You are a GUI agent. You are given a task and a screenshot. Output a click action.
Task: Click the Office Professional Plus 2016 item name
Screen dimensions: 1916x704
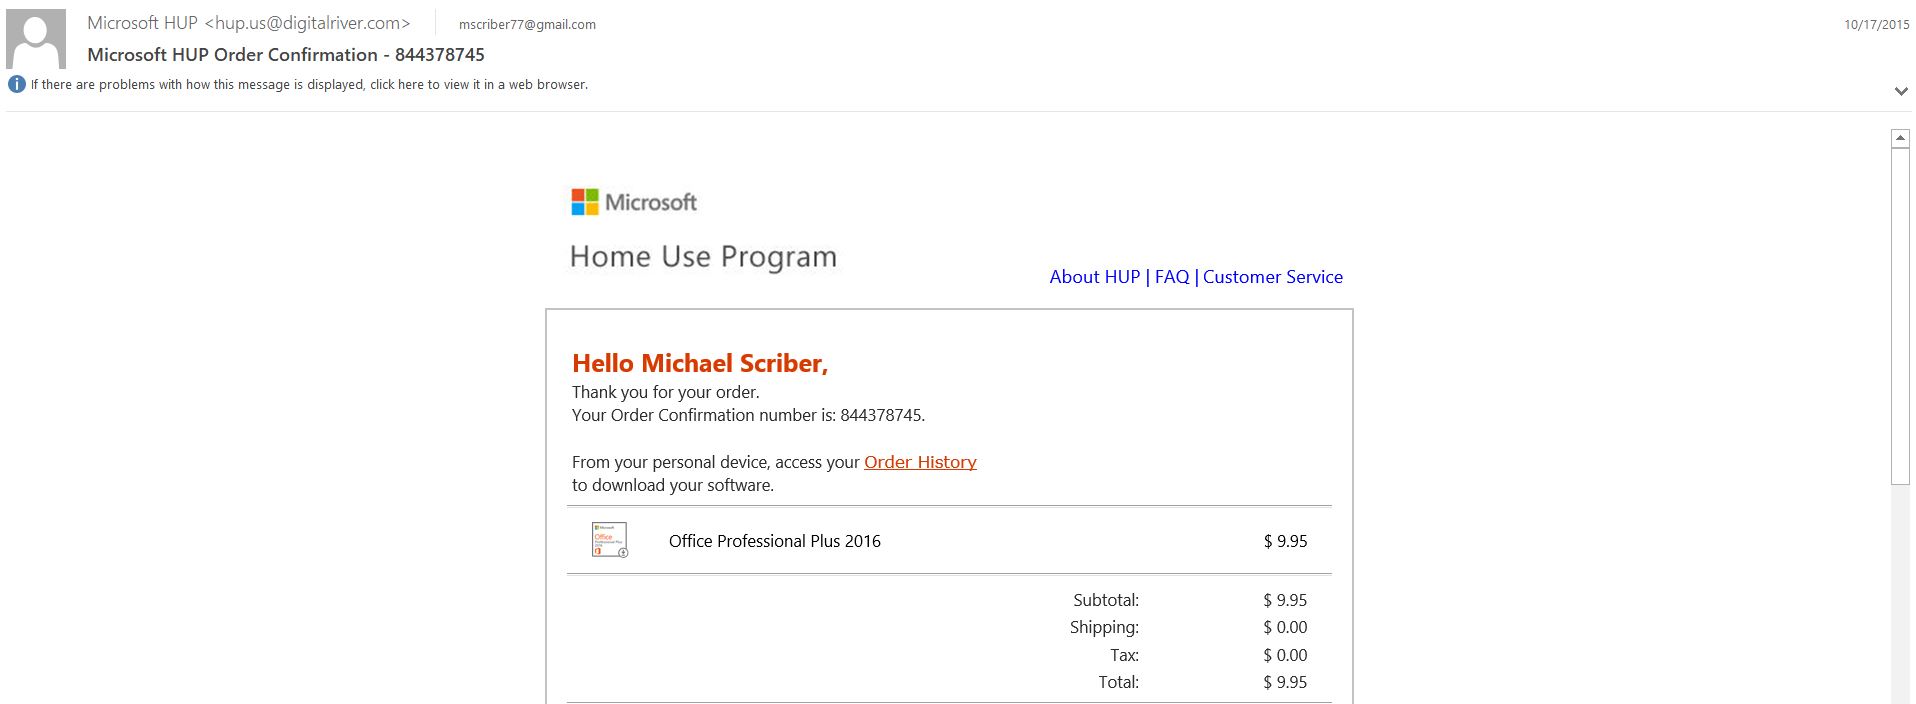tap(774, 541)
